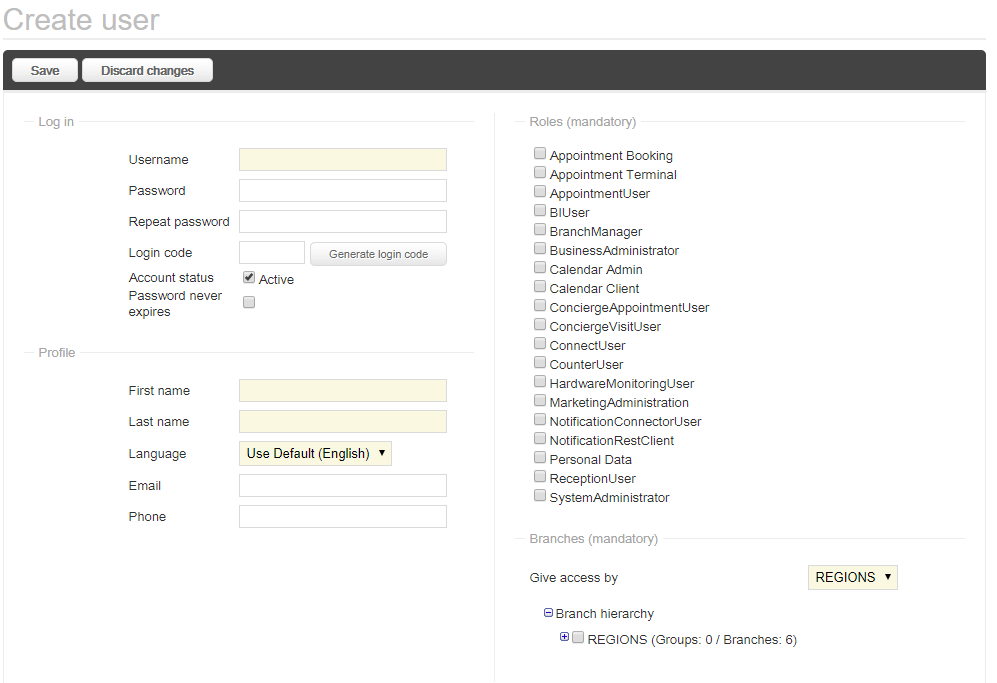Click into the Email field
The image size is (997, 683).
pyautogui.click(x=343, y=485)
